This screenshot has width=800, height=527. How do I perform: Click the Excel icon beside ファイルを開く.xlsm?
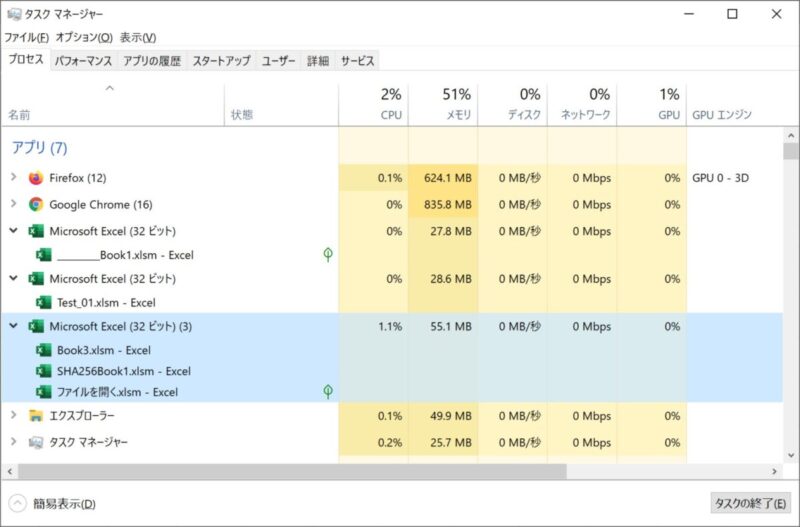[x=44, y=392]
